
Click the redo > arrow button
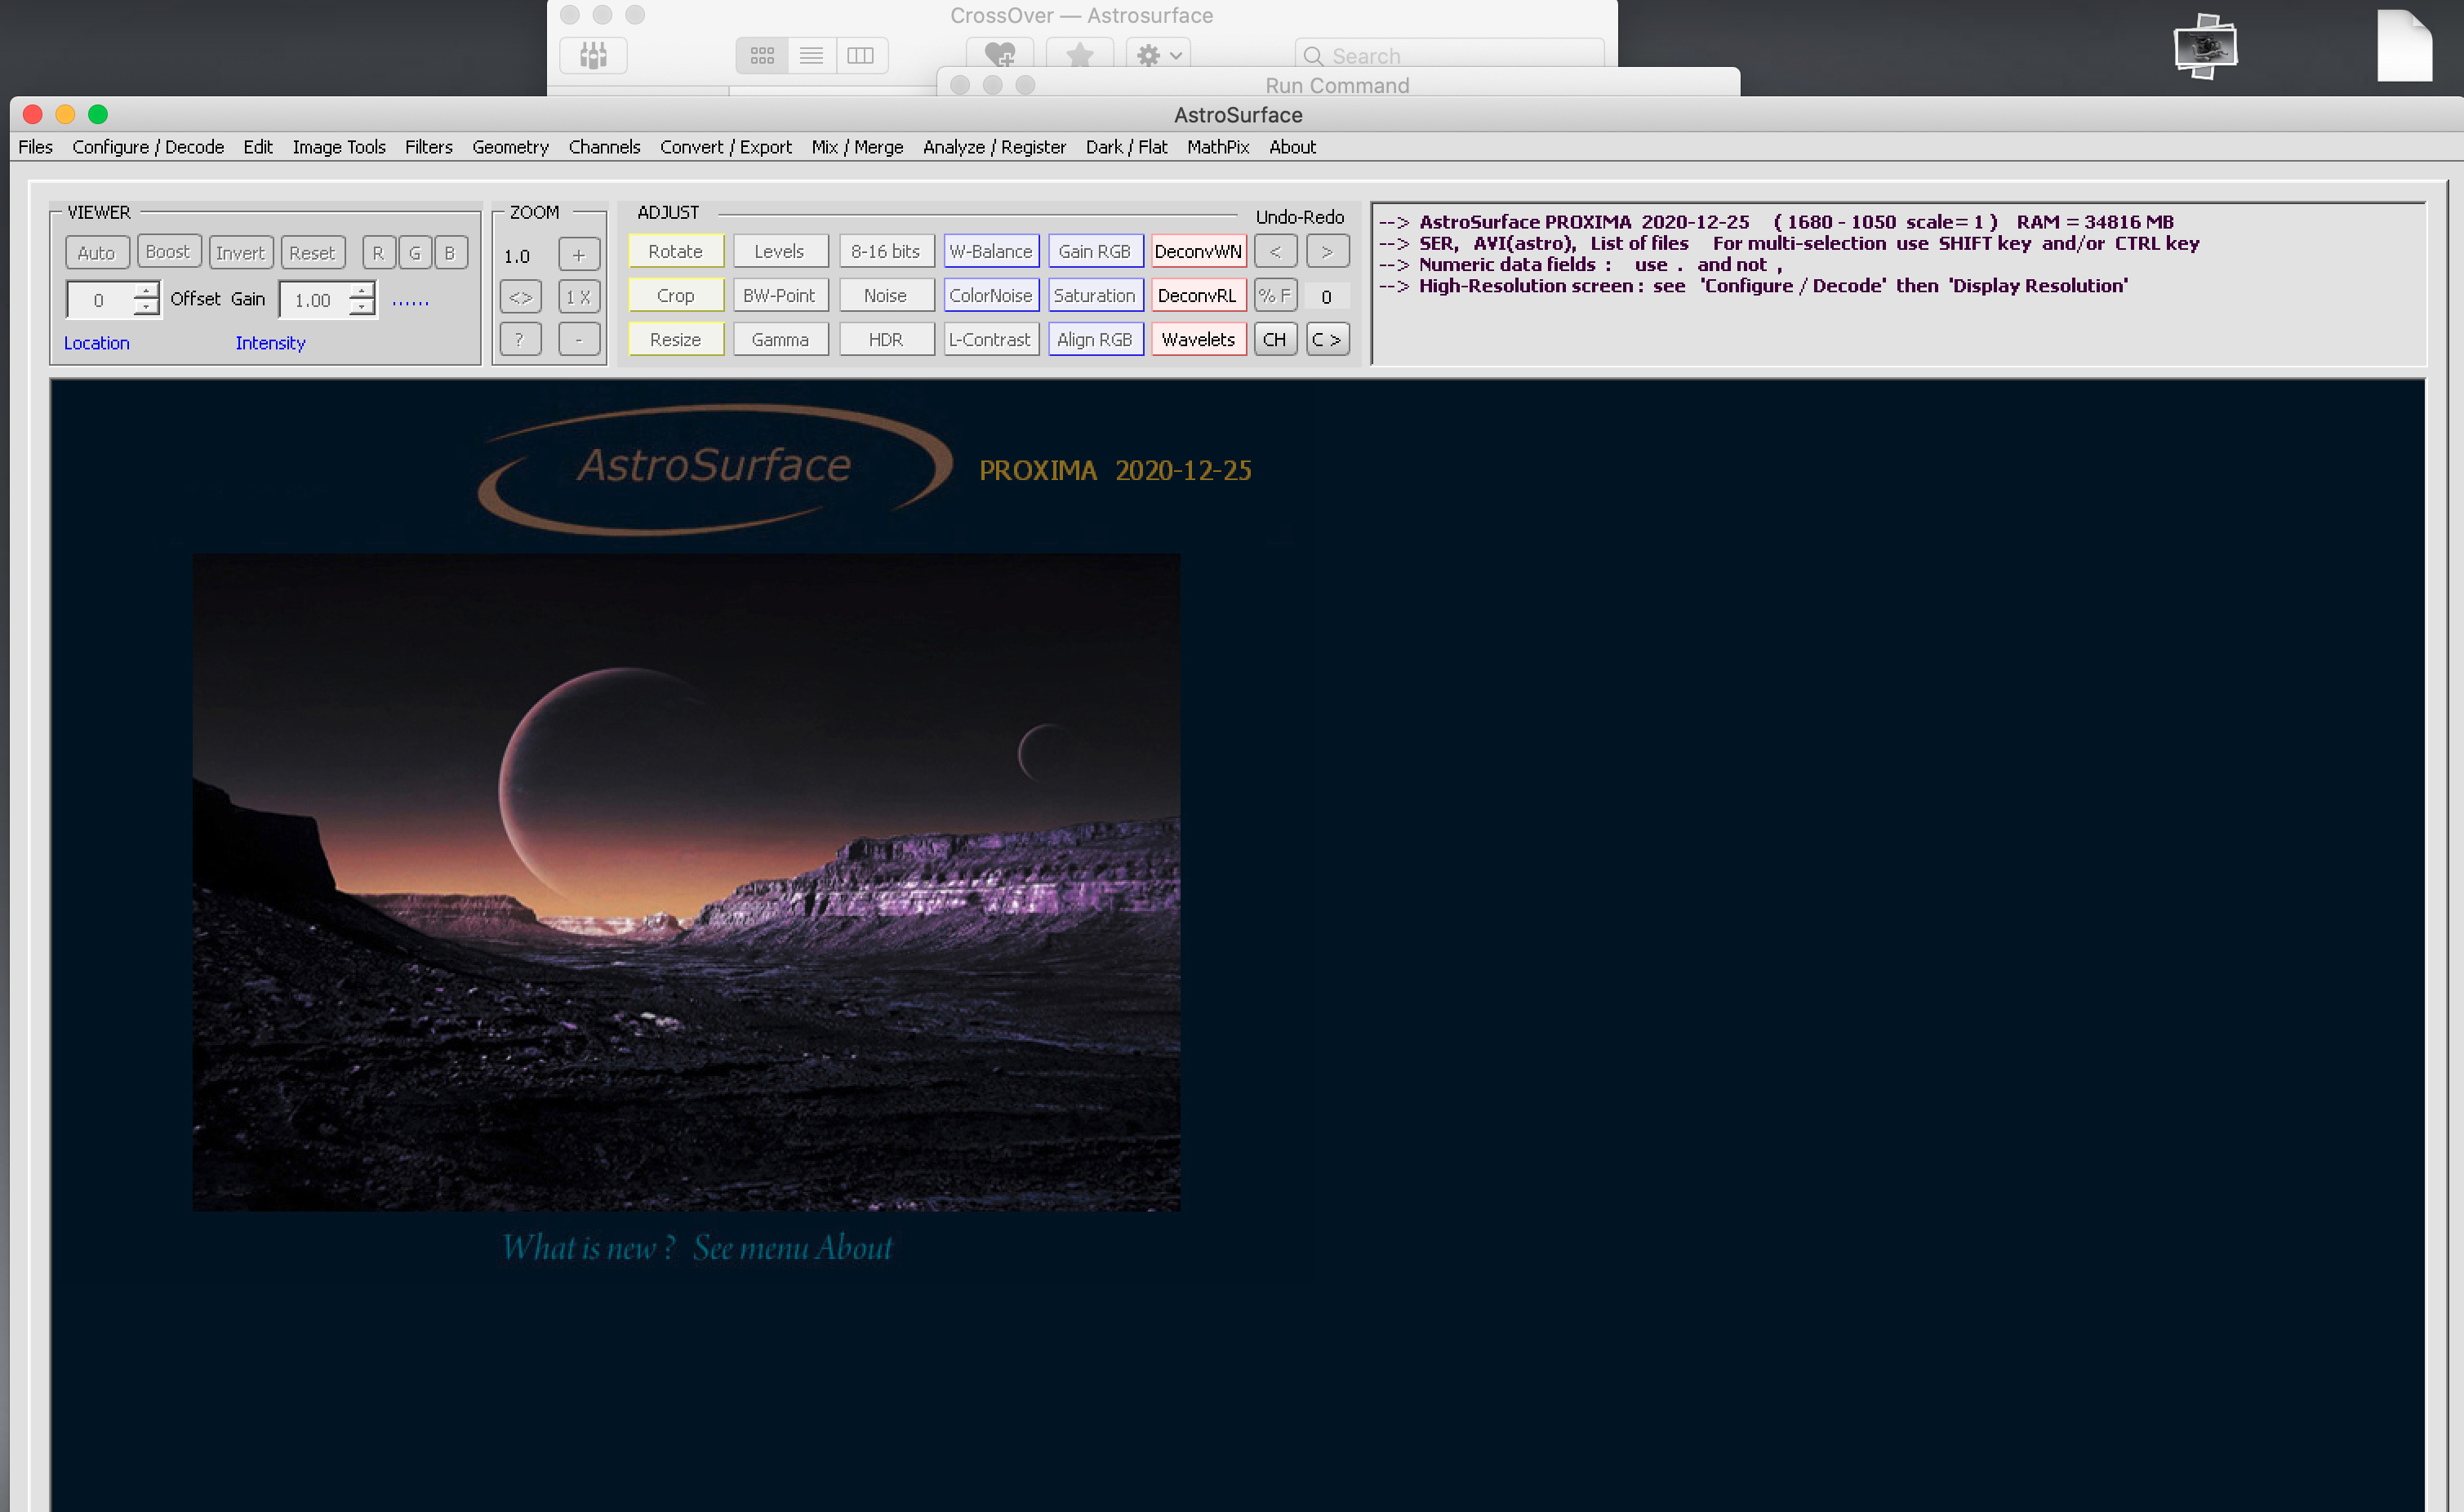point(1327,251)
